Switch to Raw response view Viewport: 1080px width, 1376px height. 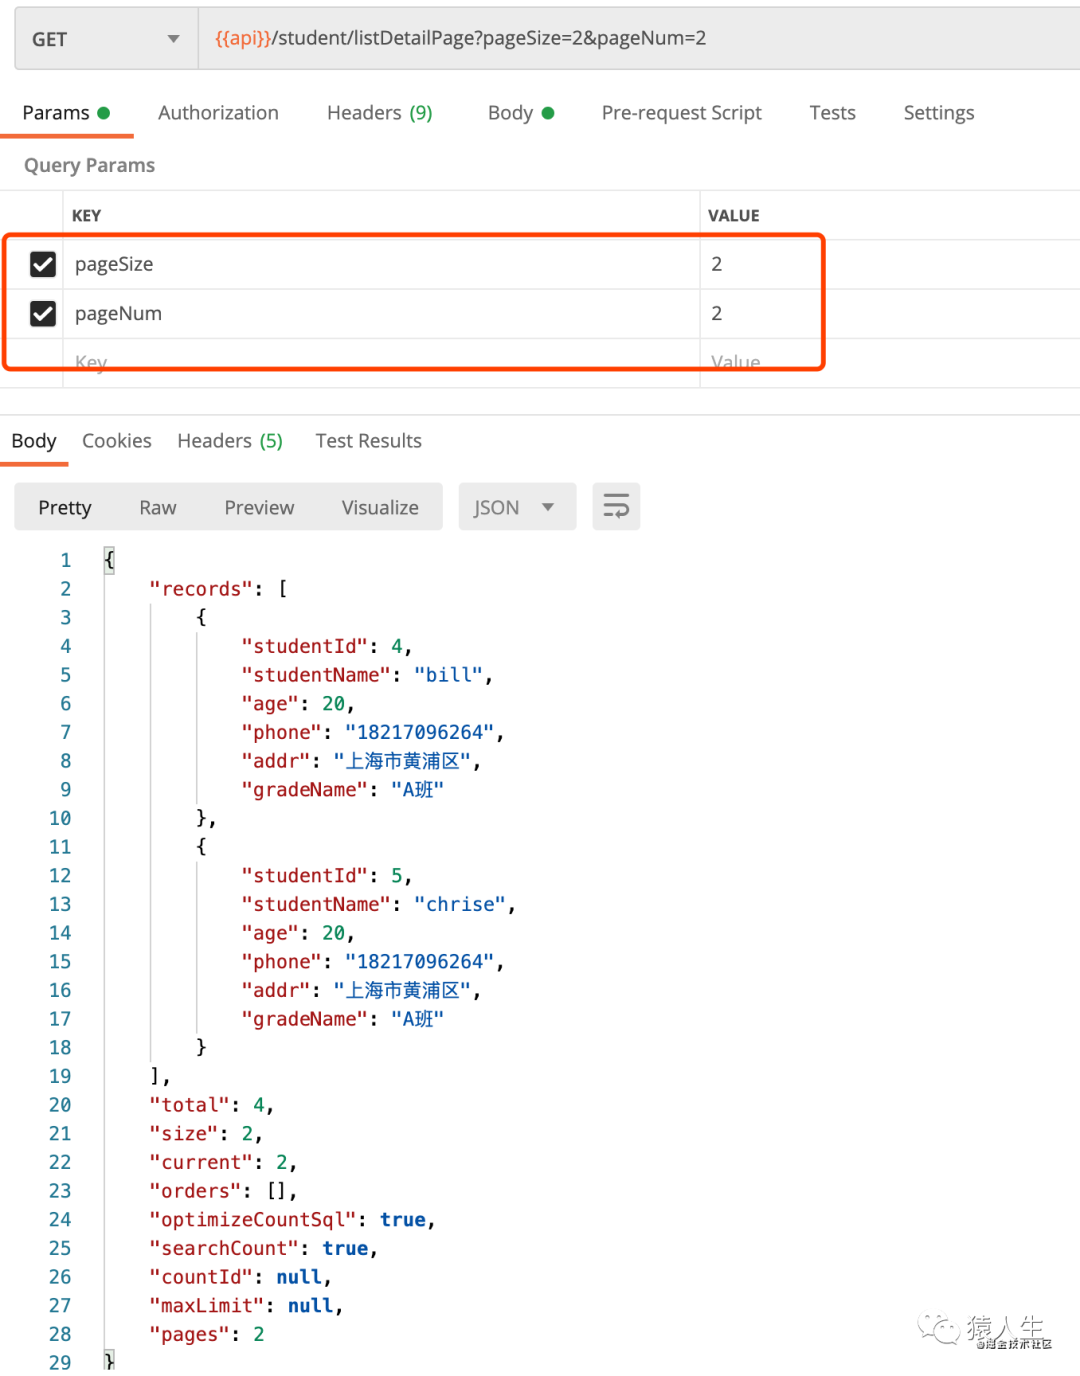point(158,507)
